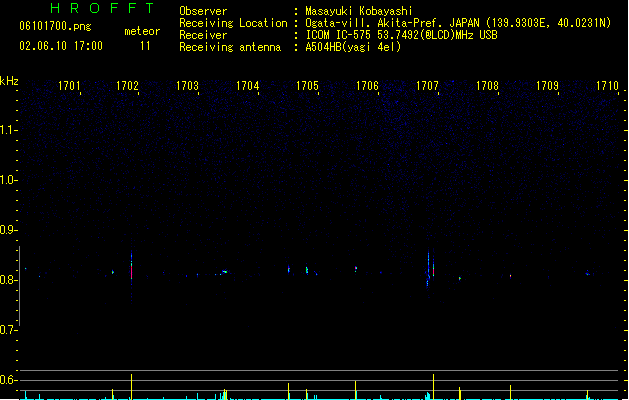Click the meteor count 11

click(x=145, y=46)
